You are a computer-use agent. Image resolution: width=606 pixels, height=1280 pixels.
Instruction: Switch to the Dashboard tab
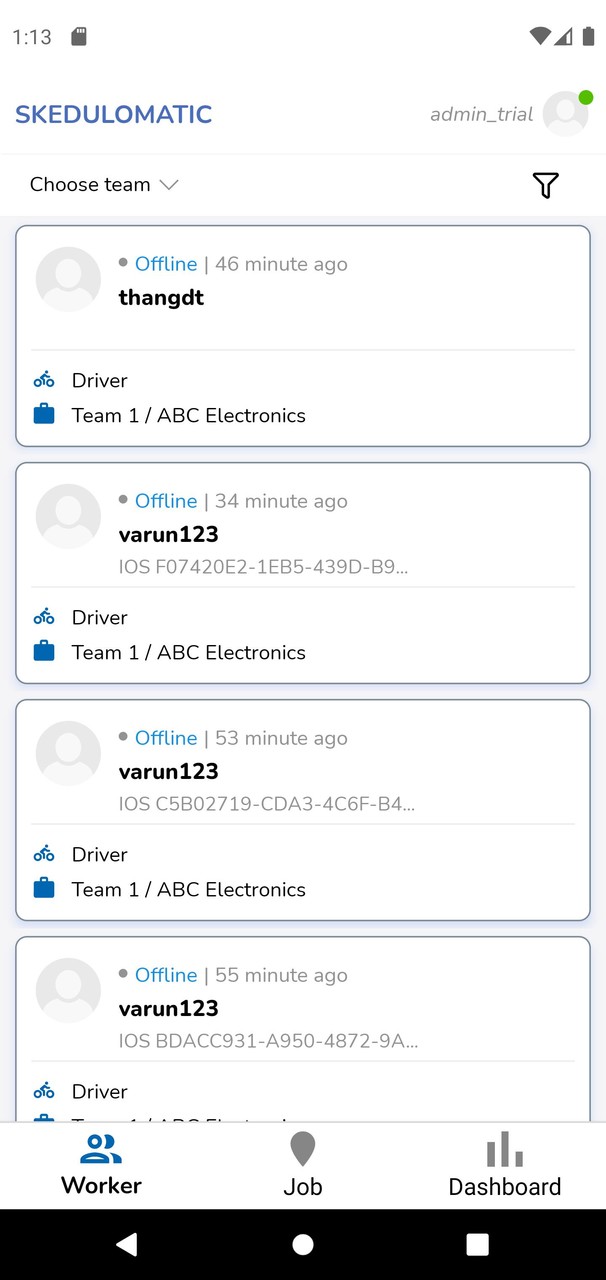(x=504, y=1165)
